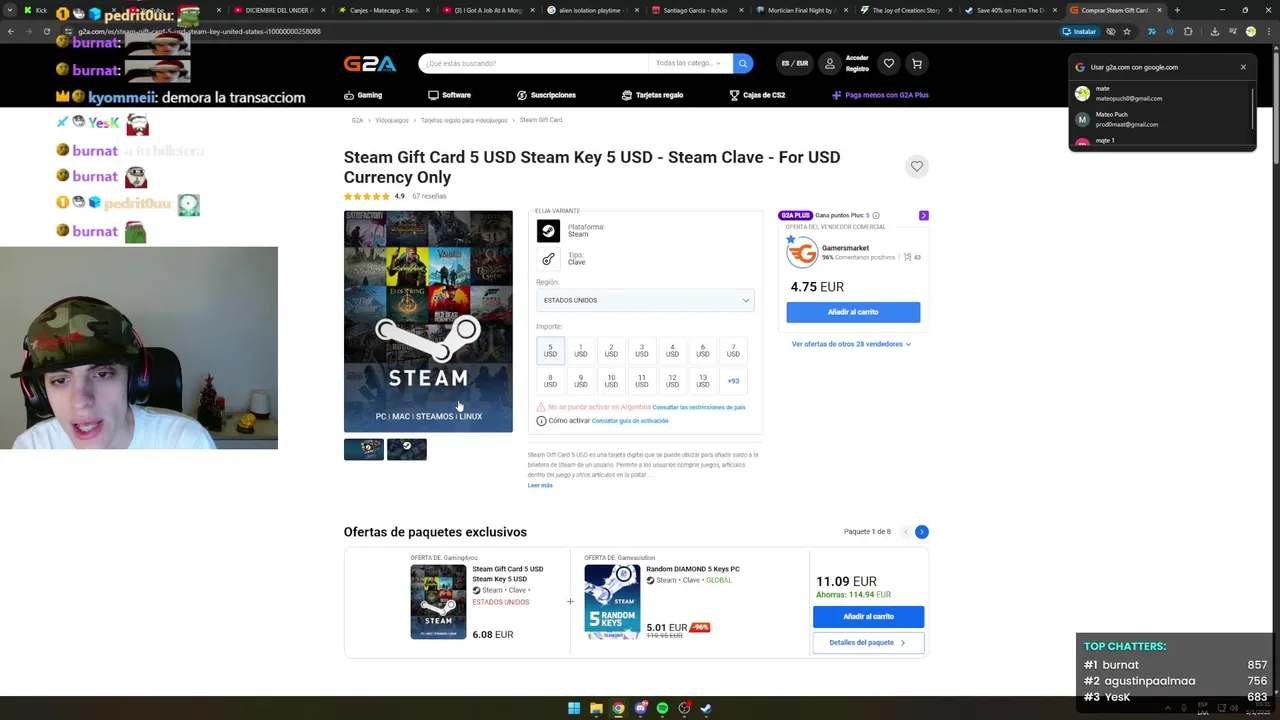Select the 3 USD amount option
The width and height of the screenshot is (1280, 720).
[x=642, y=351]
